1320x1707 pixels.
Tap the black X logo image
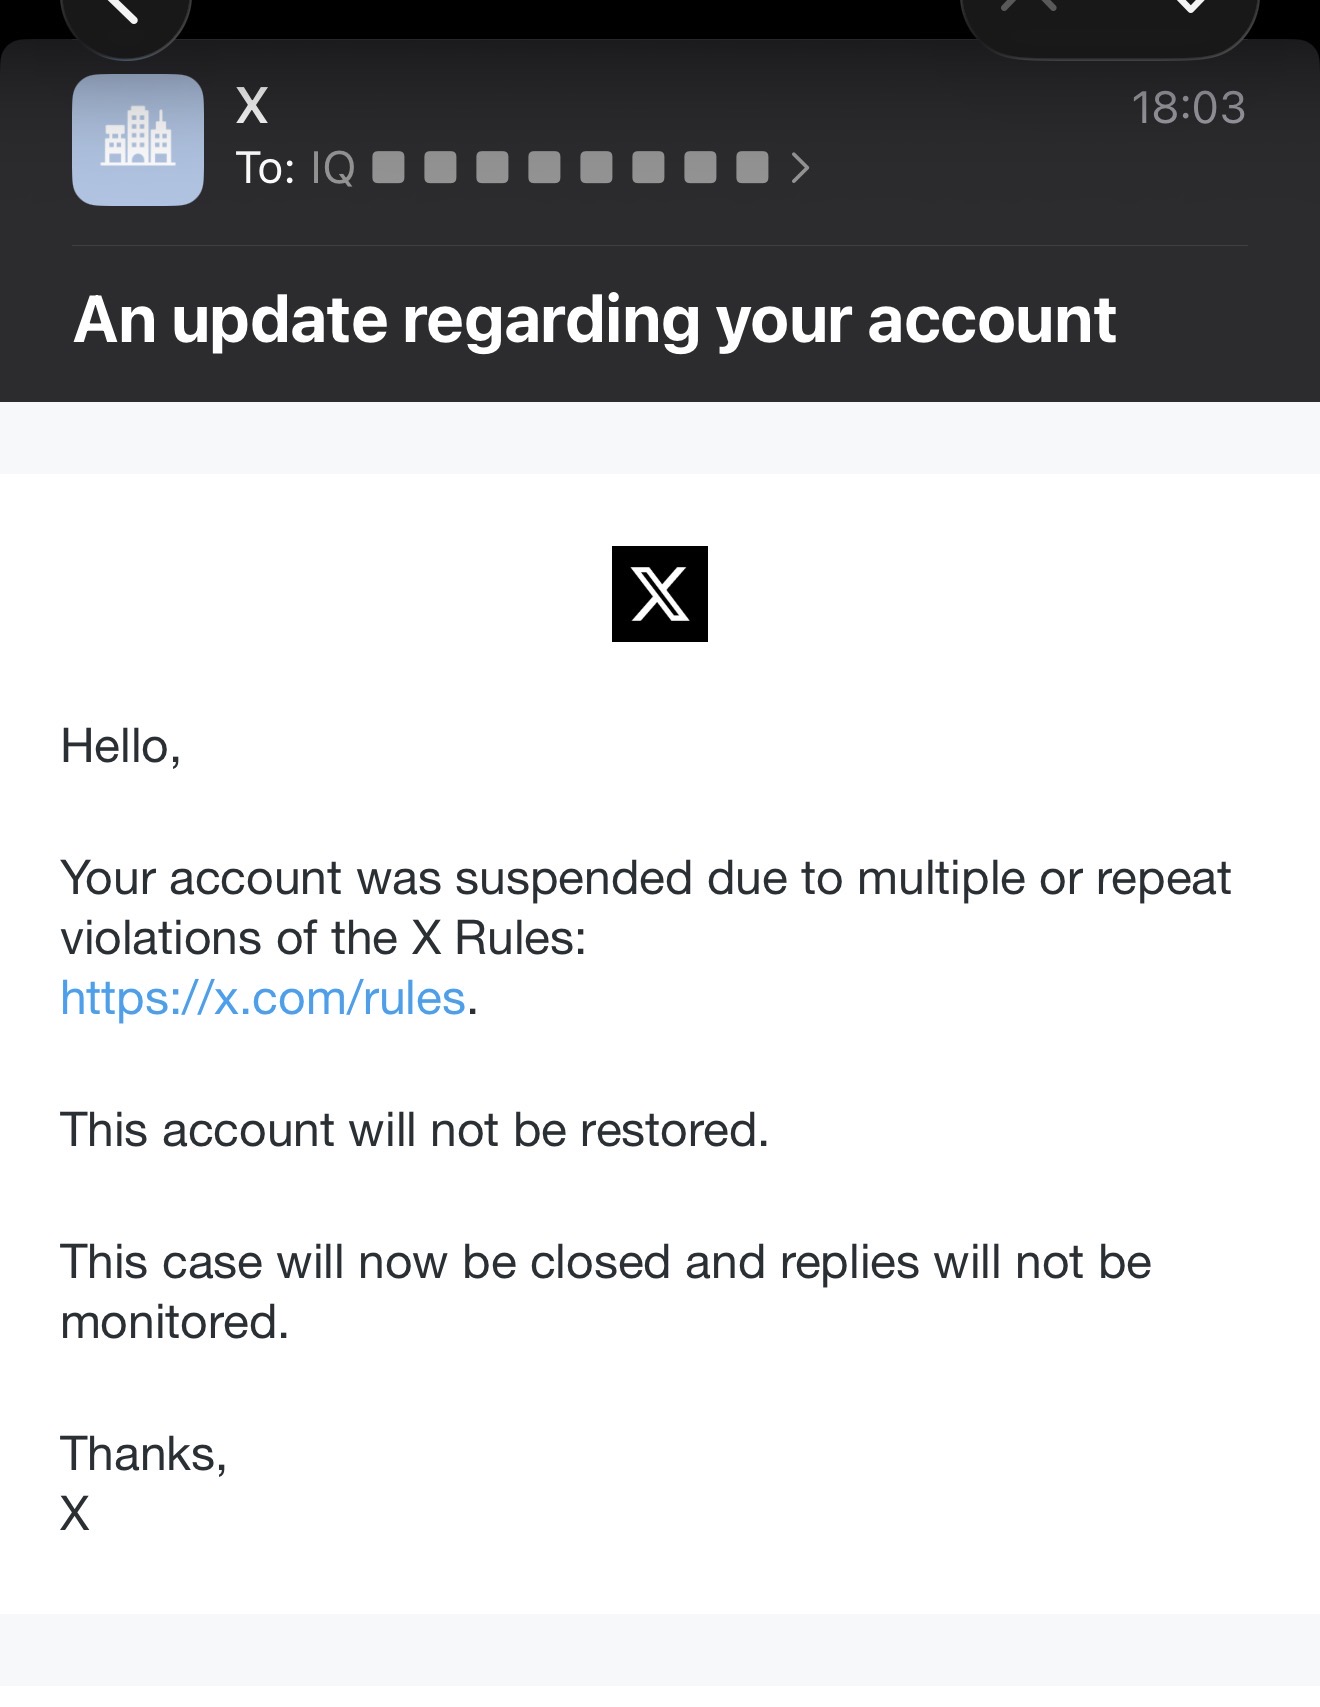point(660,594)
